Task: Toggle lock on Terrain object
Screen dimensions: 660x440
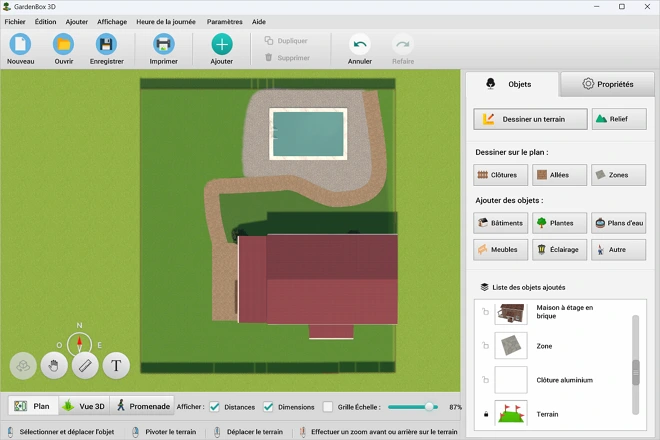Action: pos(485,413)
